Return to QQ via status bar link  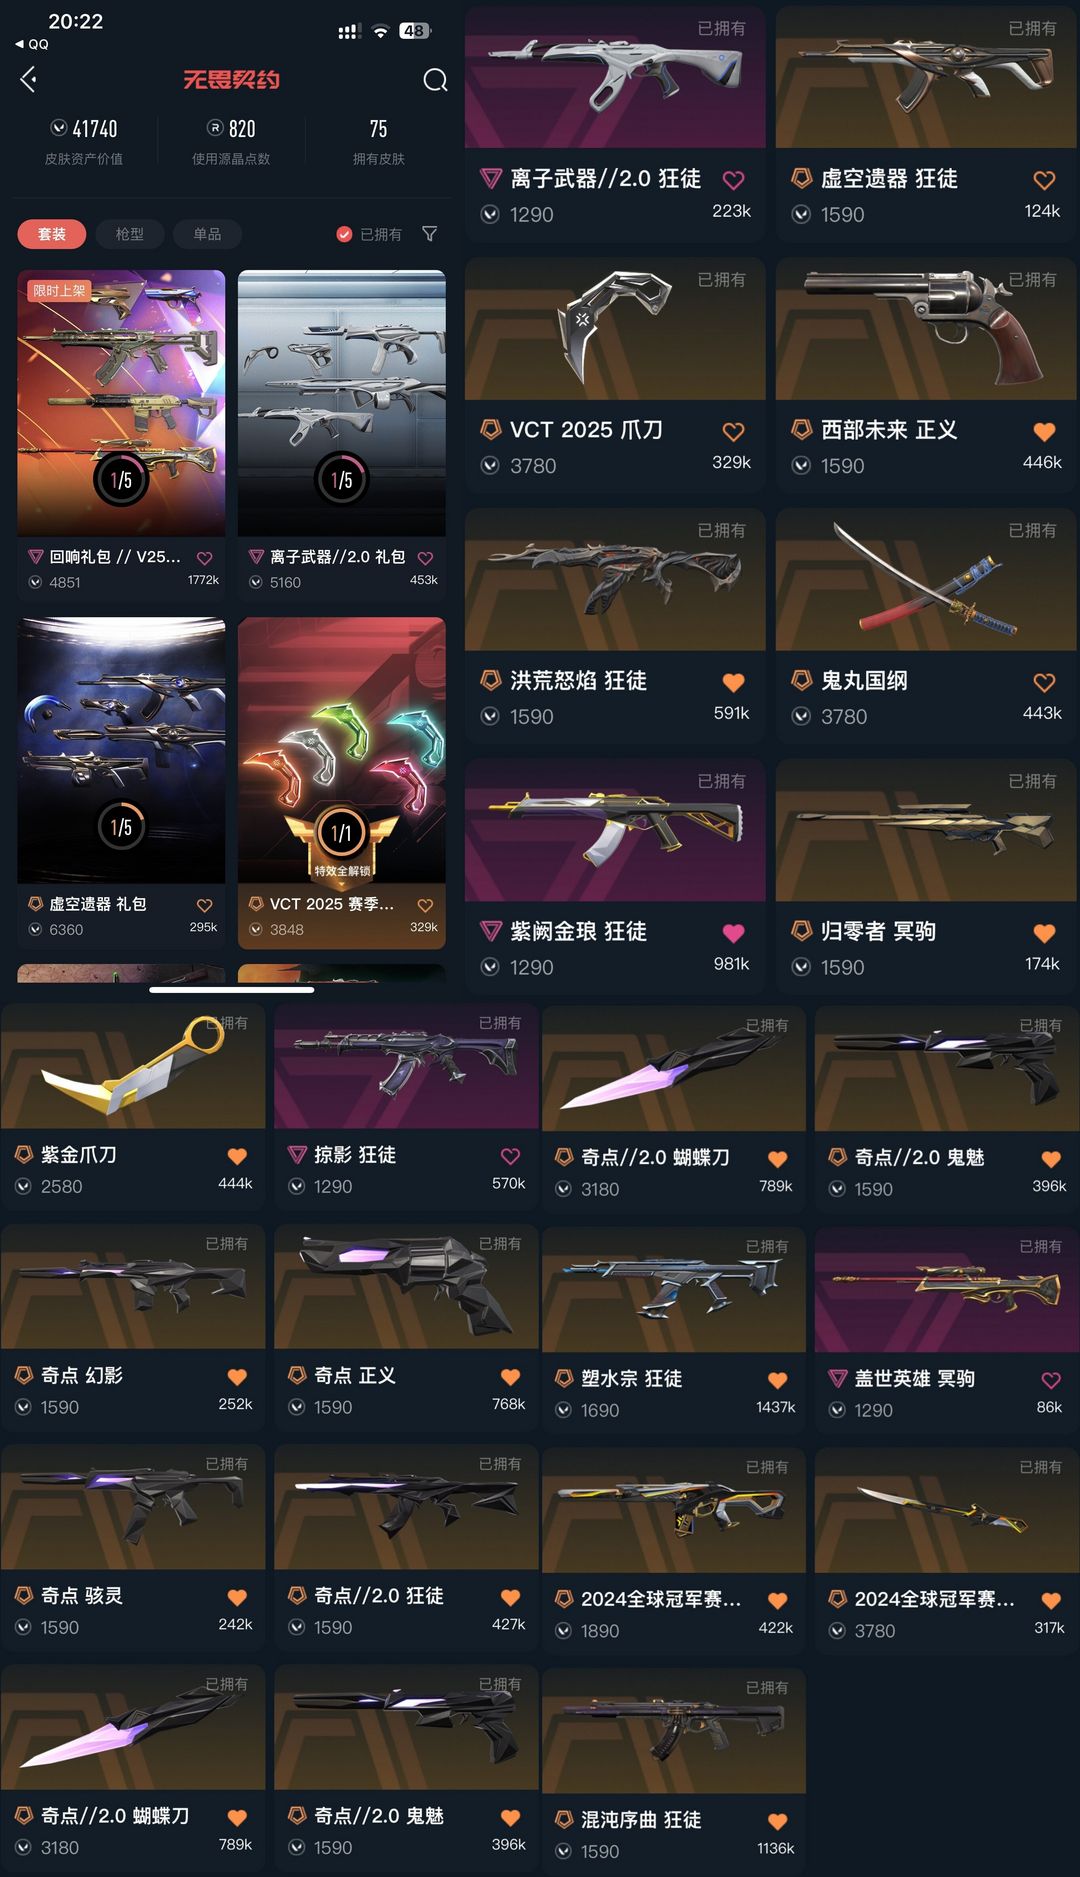point(32,44)
